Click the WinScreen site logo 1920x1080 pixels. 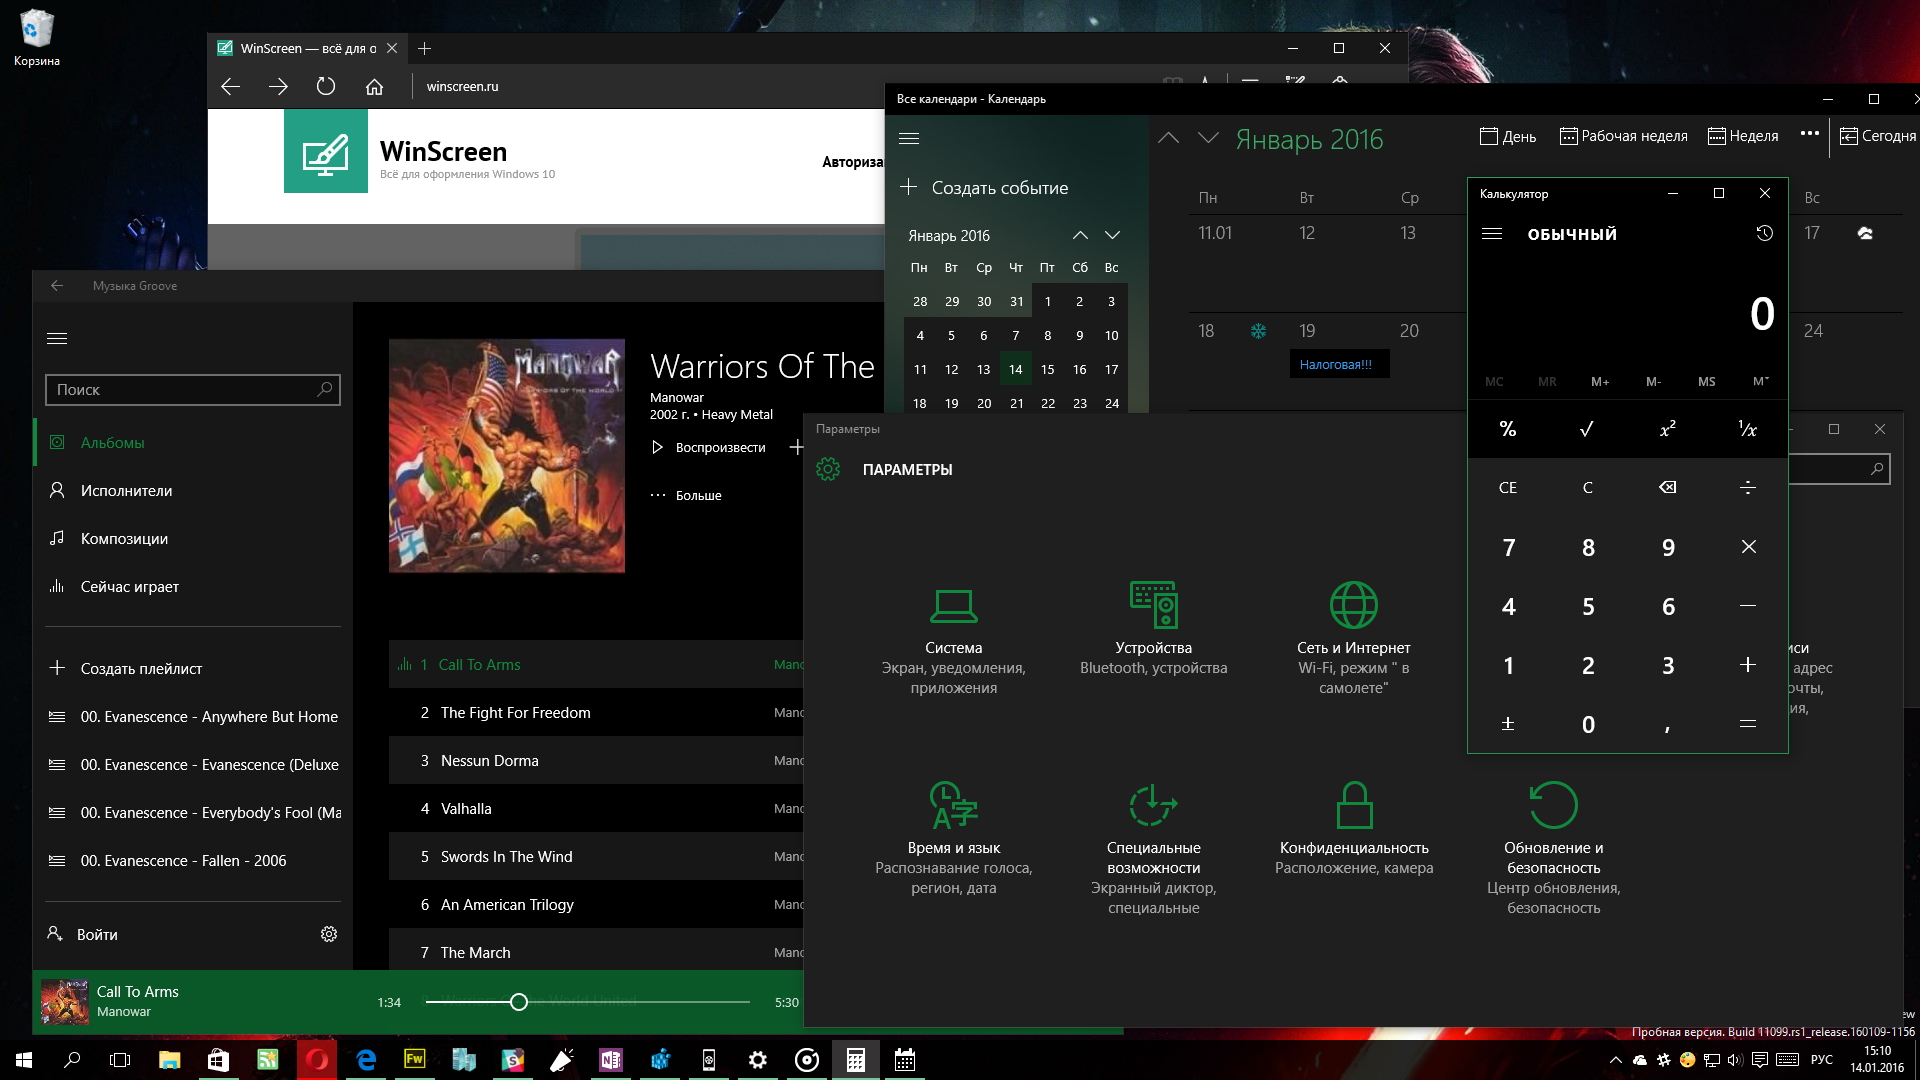click(x=326, y=151)
